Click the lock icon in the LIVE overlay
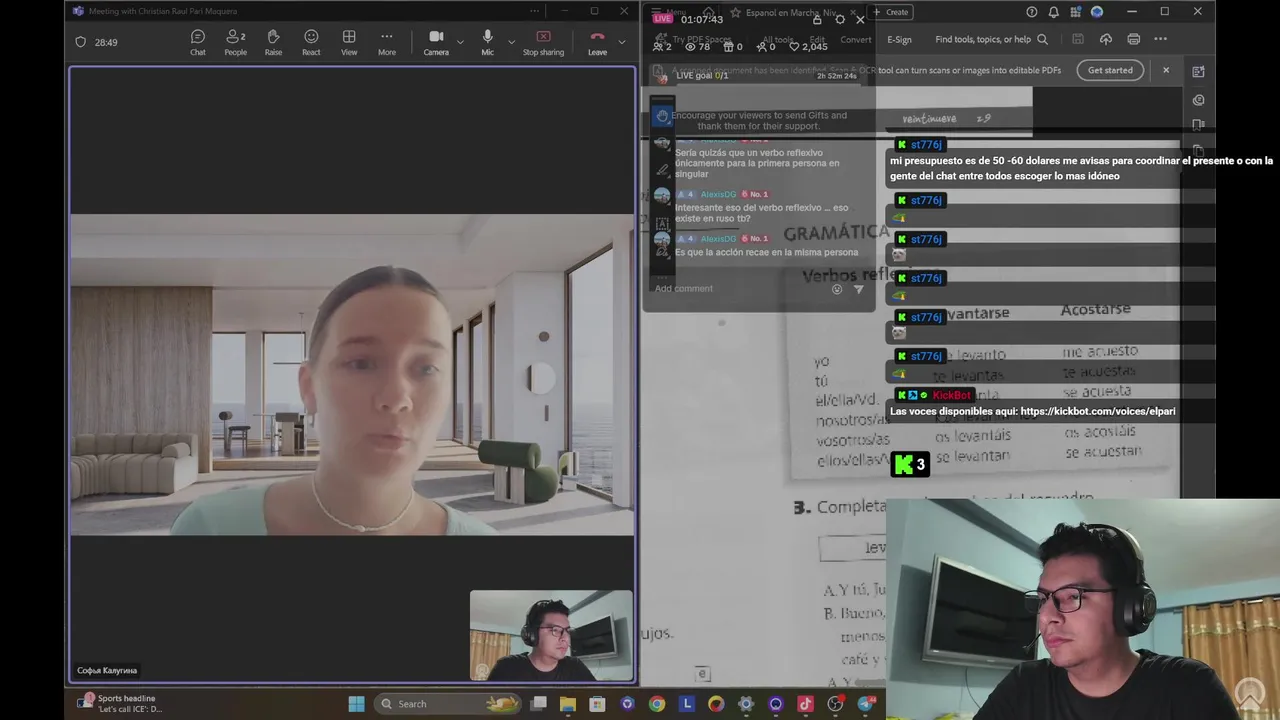Viewport: 1280px width, 720px height. [817, 19]
